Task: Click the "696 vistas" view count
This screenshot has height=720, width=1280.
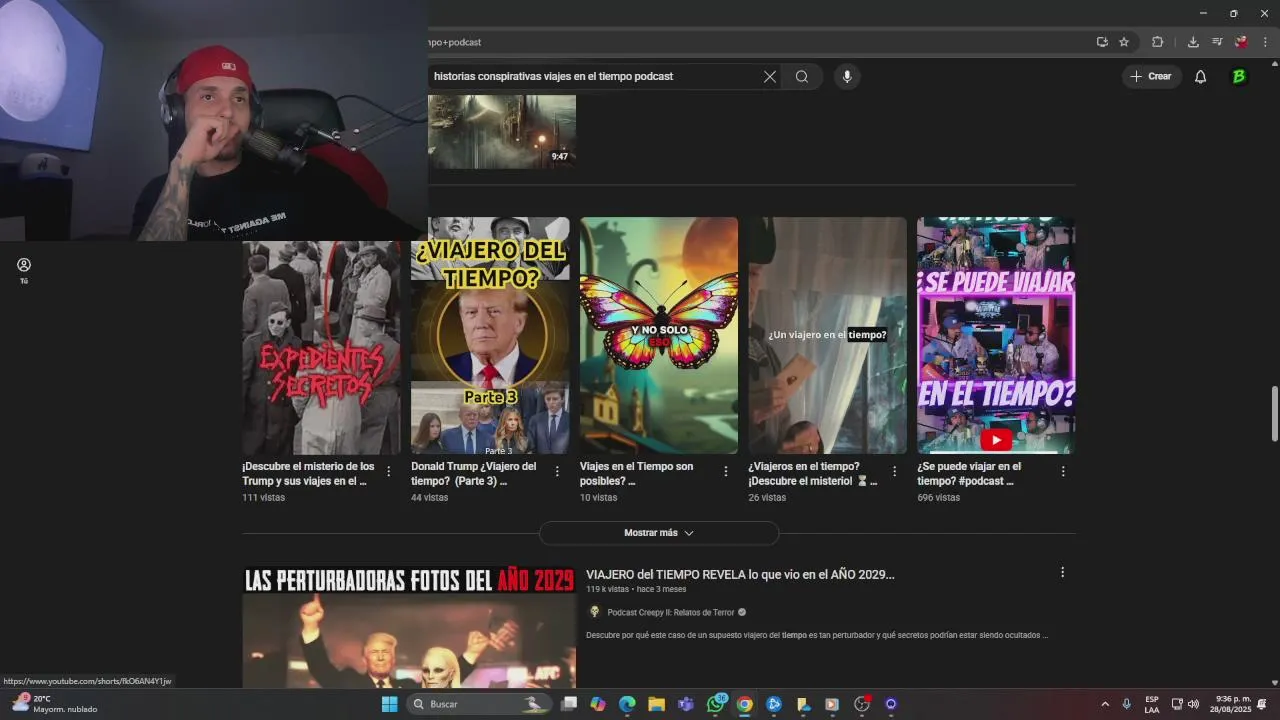Action: tap(937, 497)
